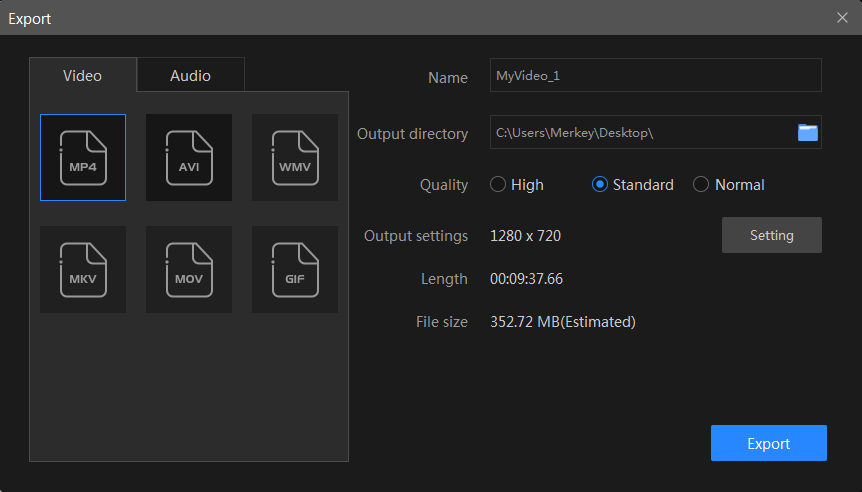Close the Export dialog
Image resolution: width=862 pixels, height=492 pixels.
tap(842, 18)
